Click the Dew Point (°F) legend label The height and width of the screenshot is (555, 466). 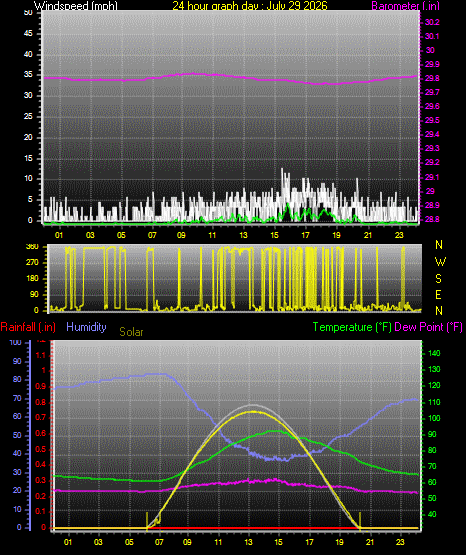(x=428, y=327)
